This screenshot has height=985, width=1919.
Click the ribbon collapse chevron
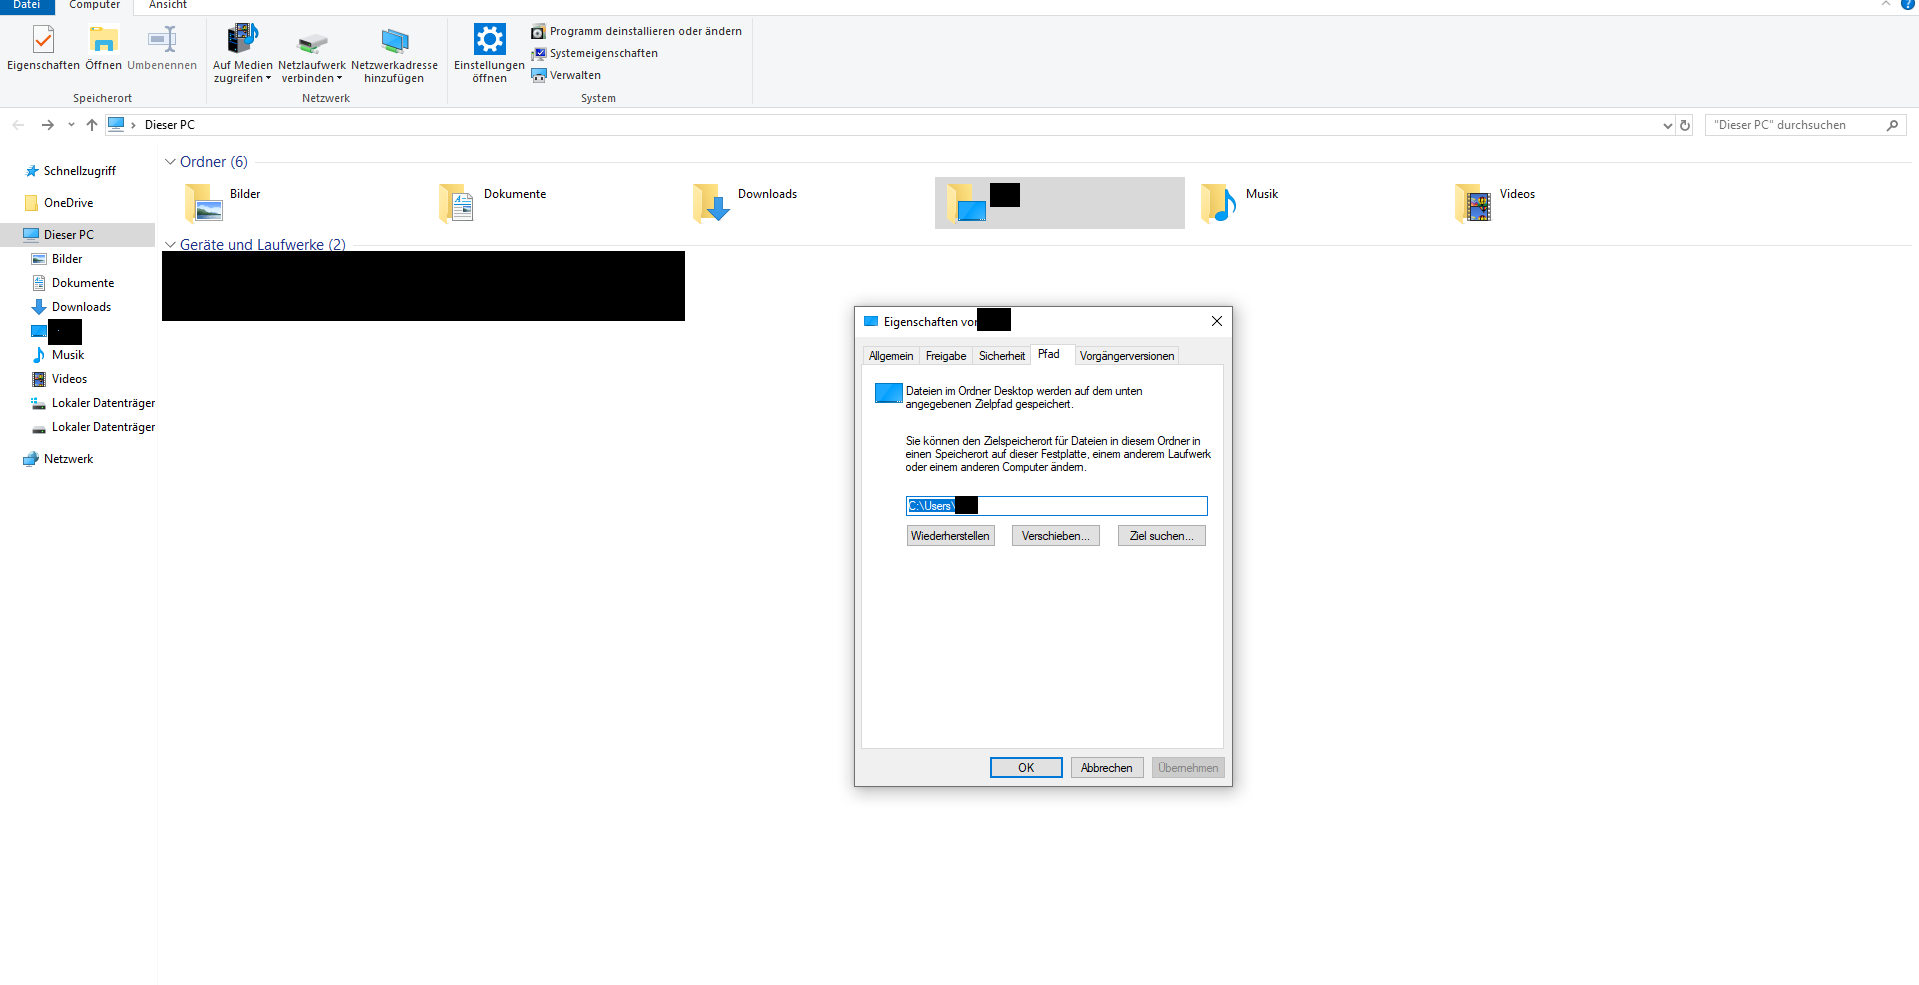pos(1886,4)
